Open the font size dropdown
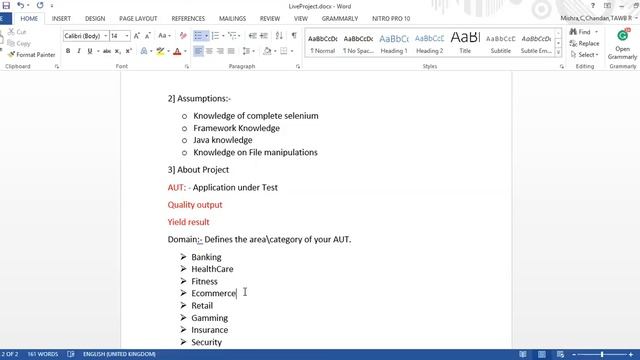Image resolution: width=640 pixels, height=360 pixels. click(127, 36)
